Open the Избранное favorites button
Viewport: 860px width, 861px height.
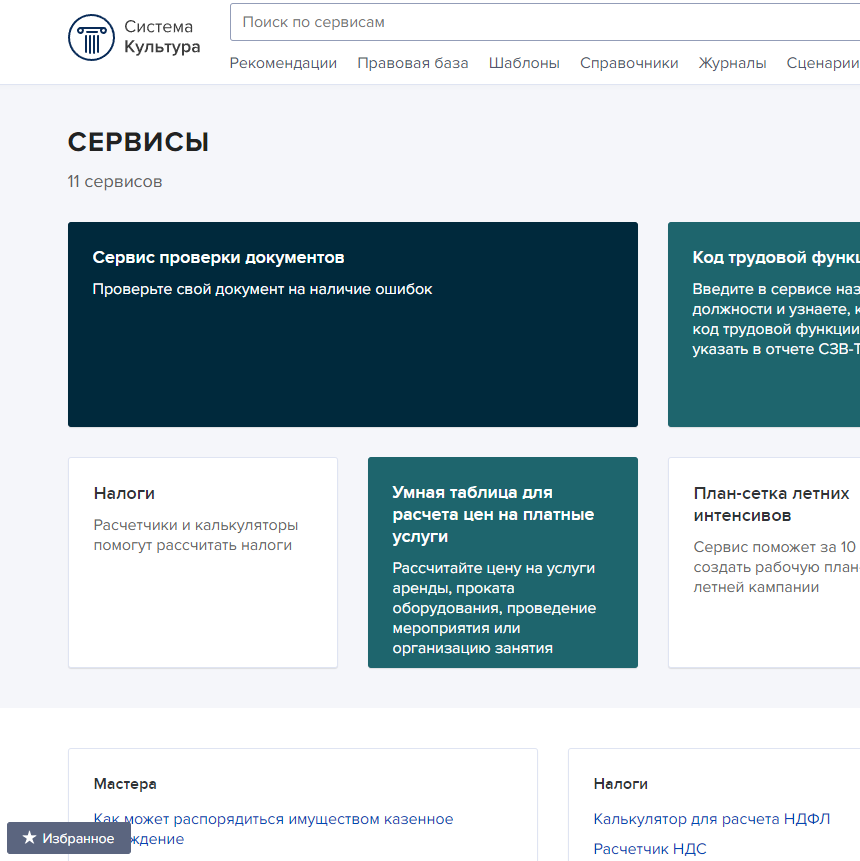click(x=69, y=838)
